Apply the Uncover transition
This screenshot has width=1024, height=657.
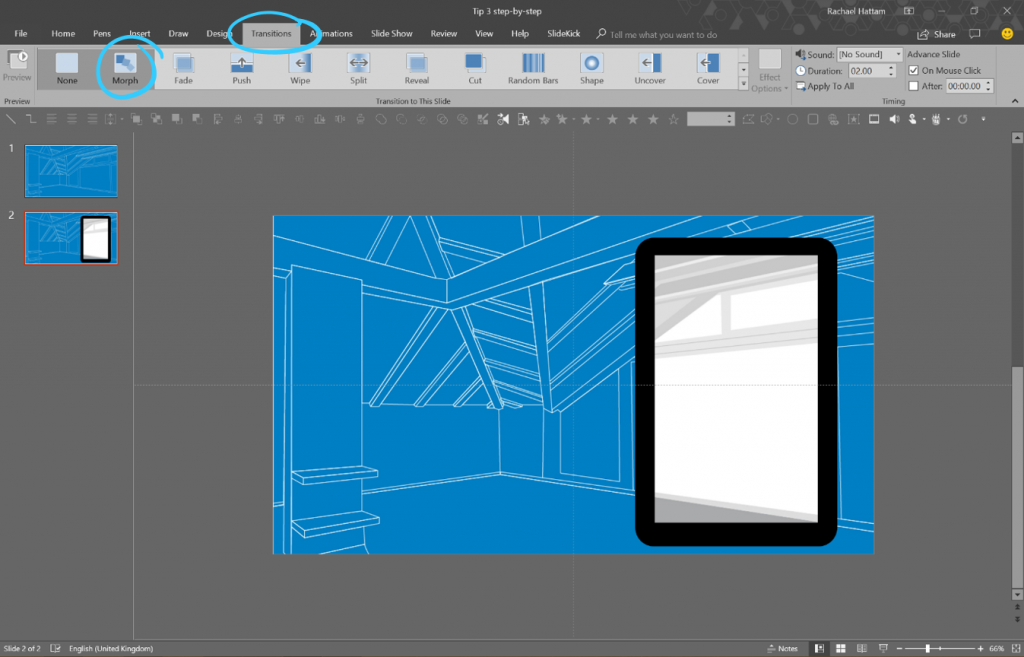tap(650, 68)
